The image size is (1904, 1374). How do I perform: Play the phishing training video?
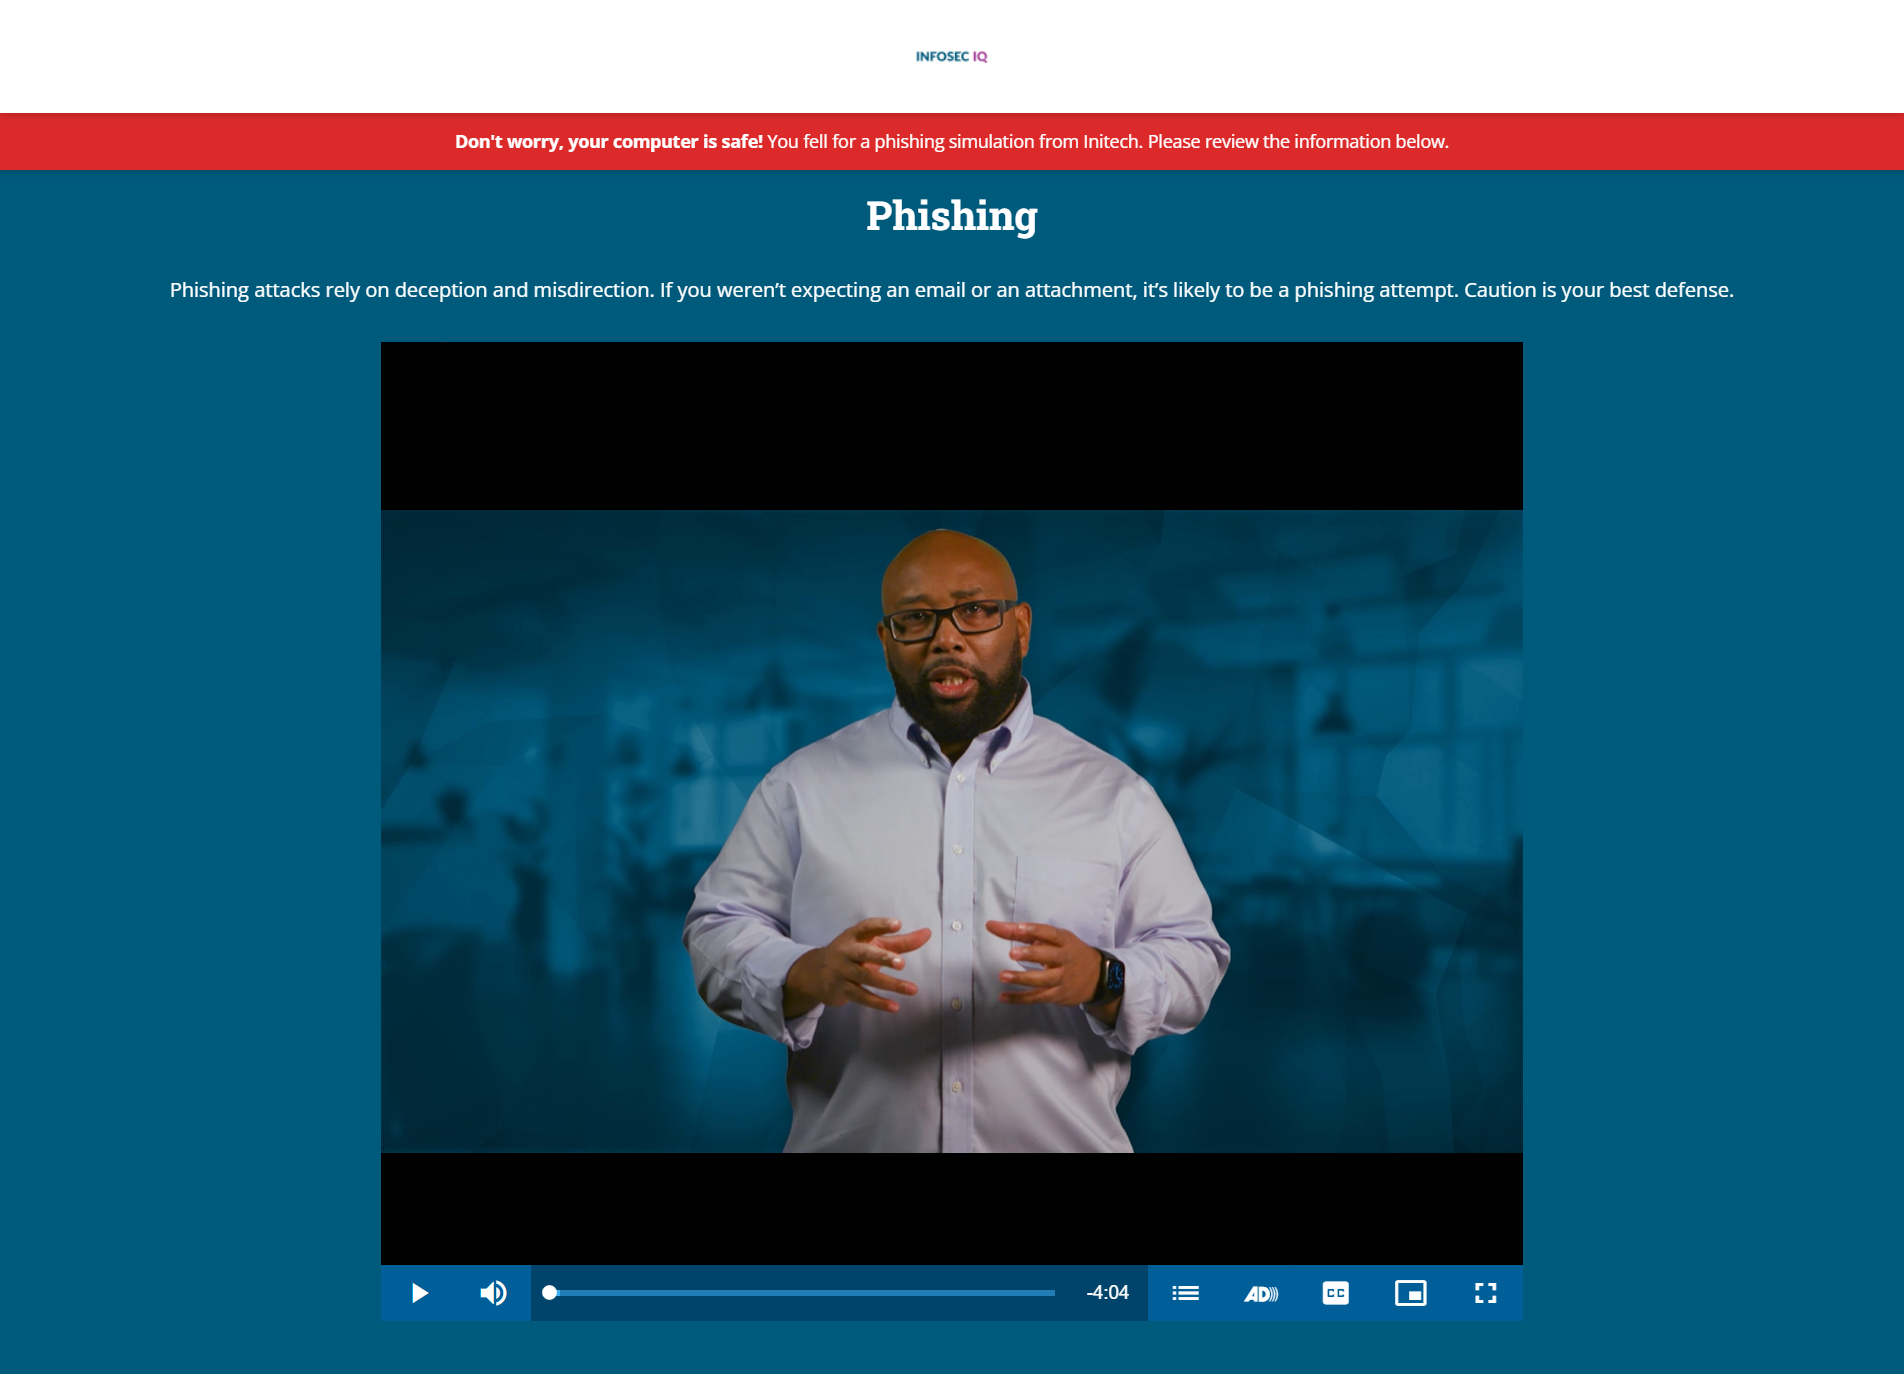[419, 1293]
